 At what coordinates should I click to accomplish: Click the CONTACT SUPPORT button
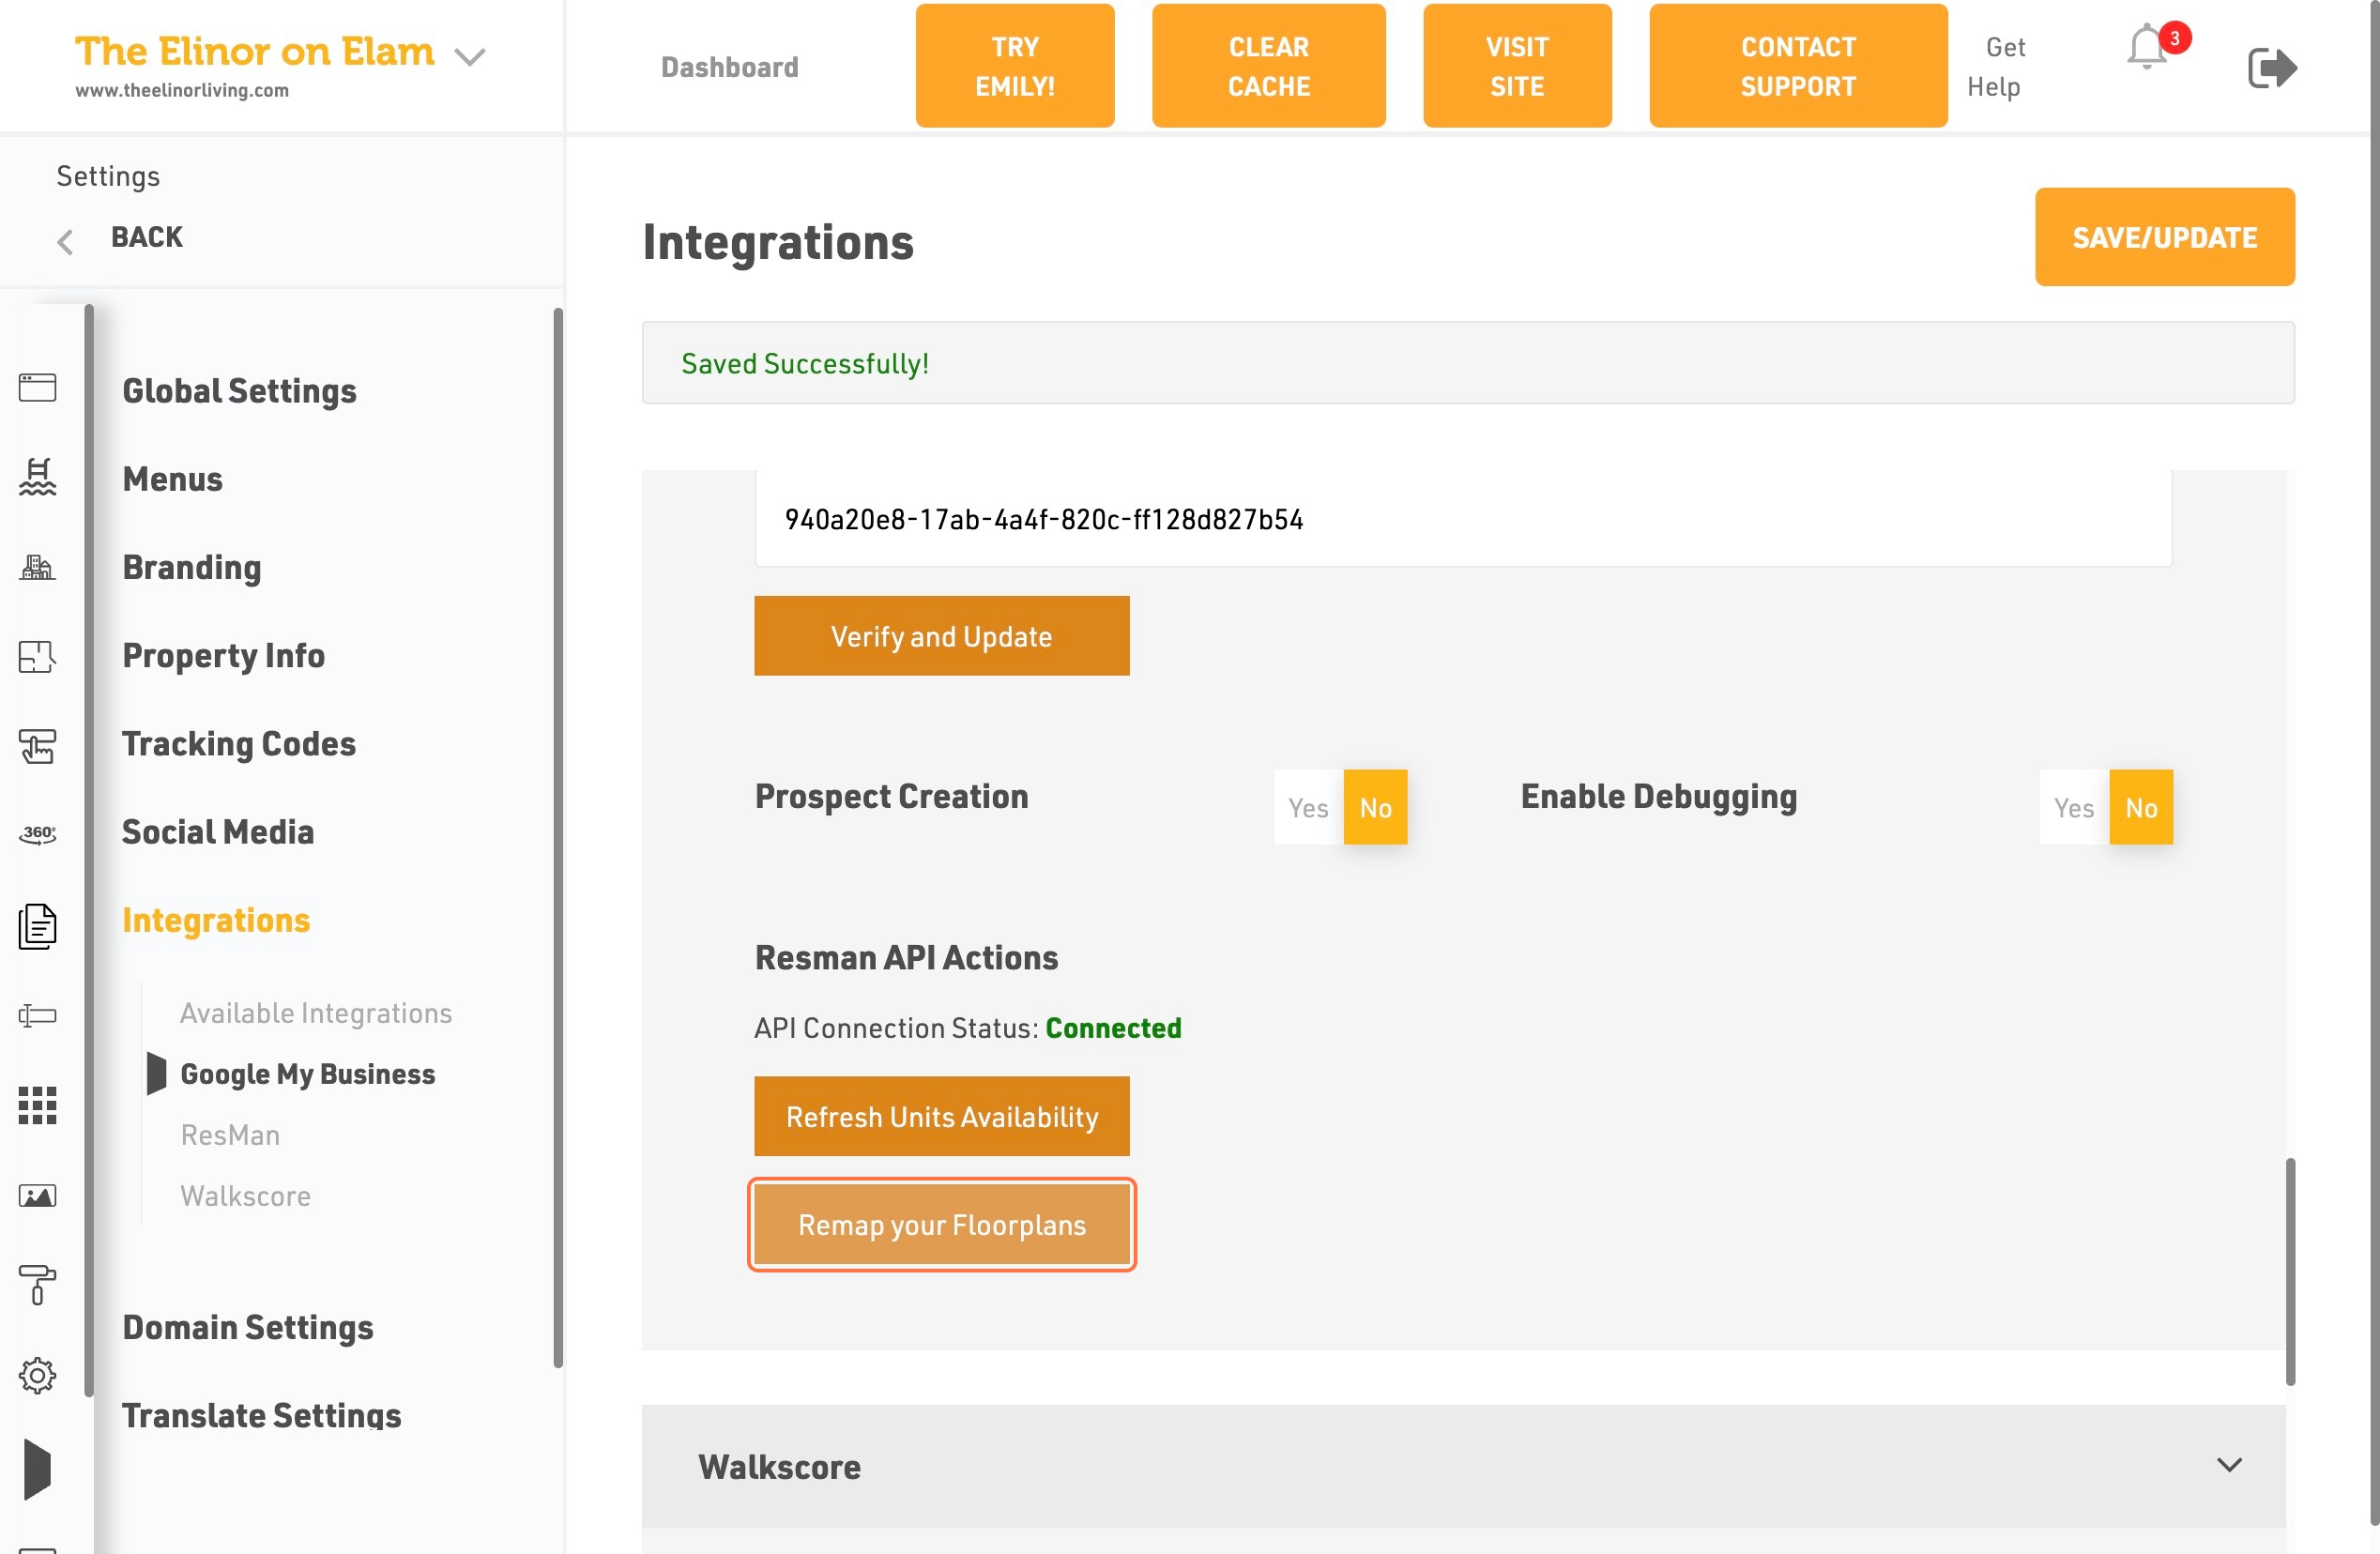pyautogui.click(x=1798, y=66)
